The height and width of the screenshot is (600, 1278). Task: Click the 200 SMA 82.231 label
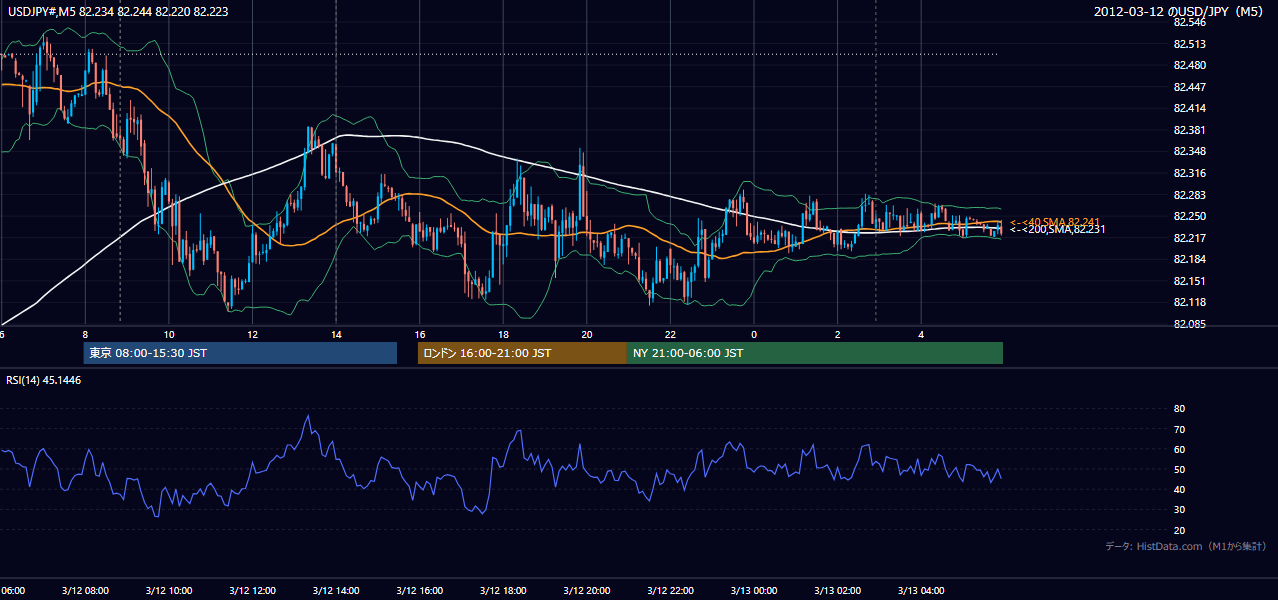pyautogui.click(x=1056, y=230)
